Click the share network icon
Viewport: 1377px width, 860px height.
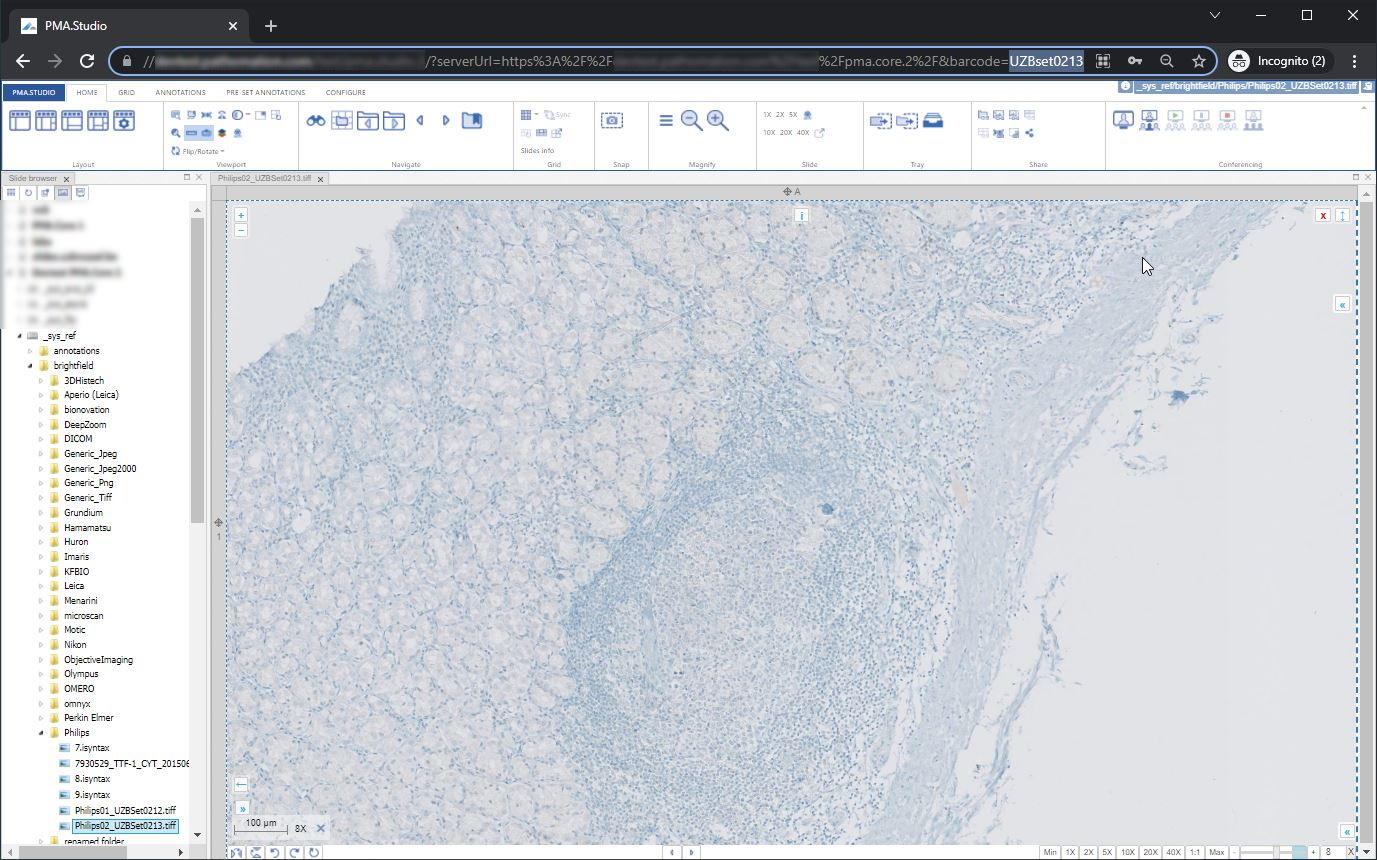(1029, 133)
